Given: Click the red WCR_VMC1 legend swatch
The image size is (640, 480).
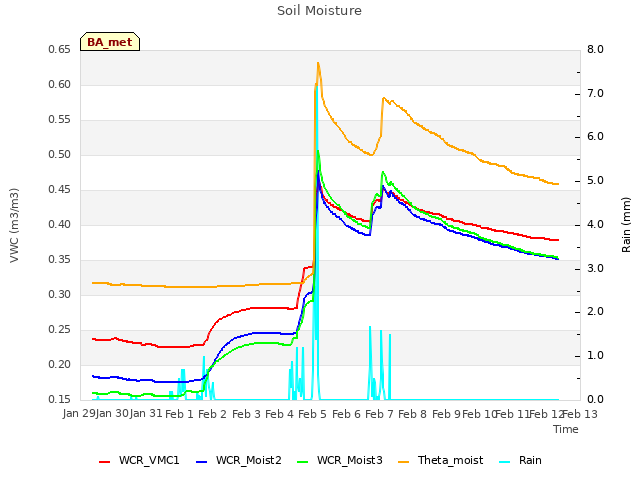Looking at the screenshot, I should click(104, 462).
